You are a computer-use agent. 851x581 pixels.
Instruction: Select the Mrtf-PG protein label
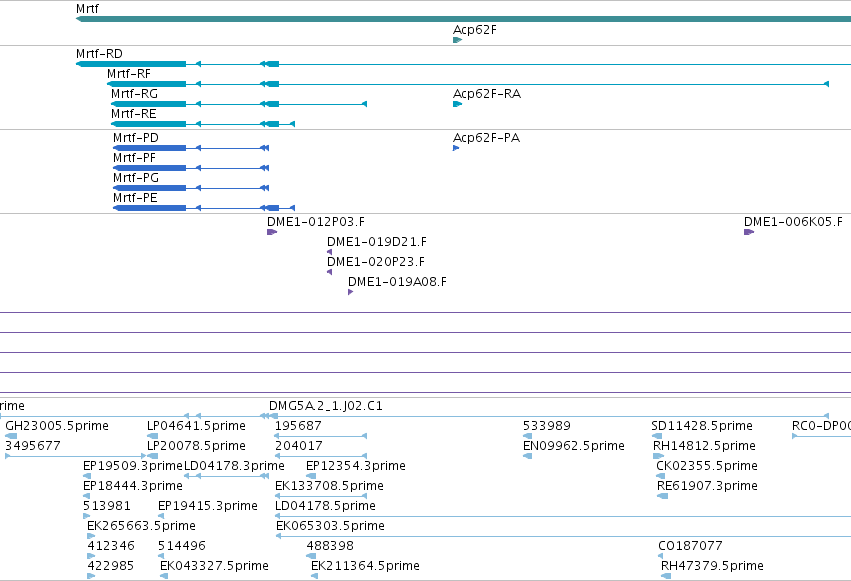click(x=136, y=178)
